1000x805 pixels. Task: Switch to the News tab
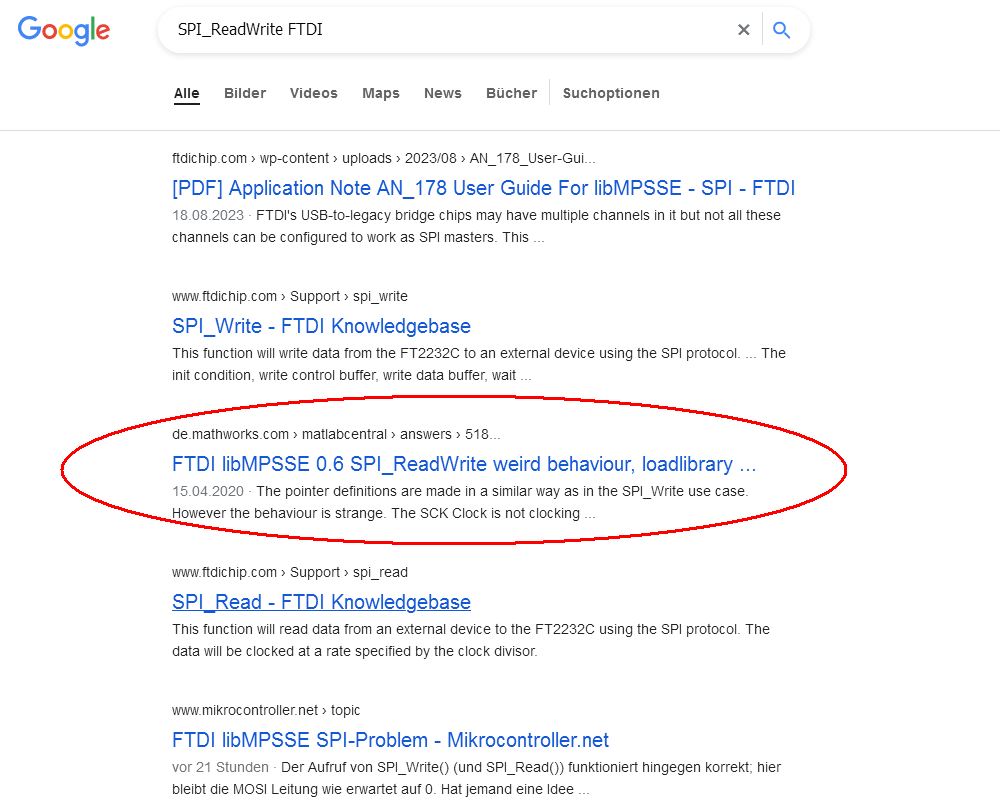click(x=443, y=93)
